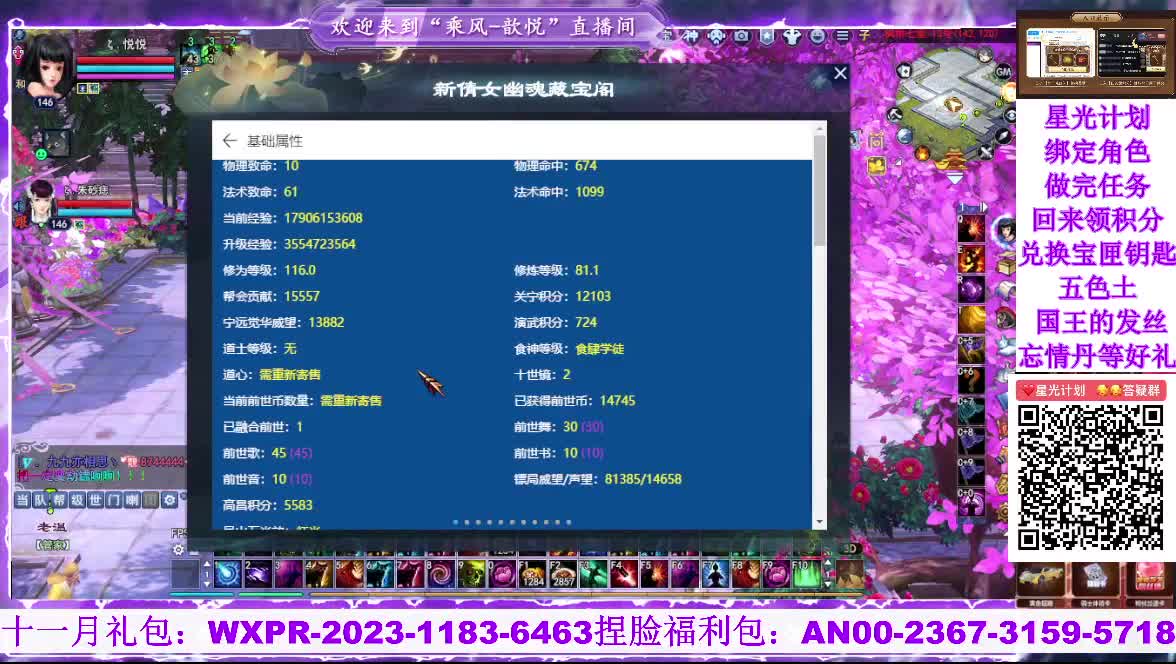
Task: Use the F2 item with count 2857
Action: (562, 574)
